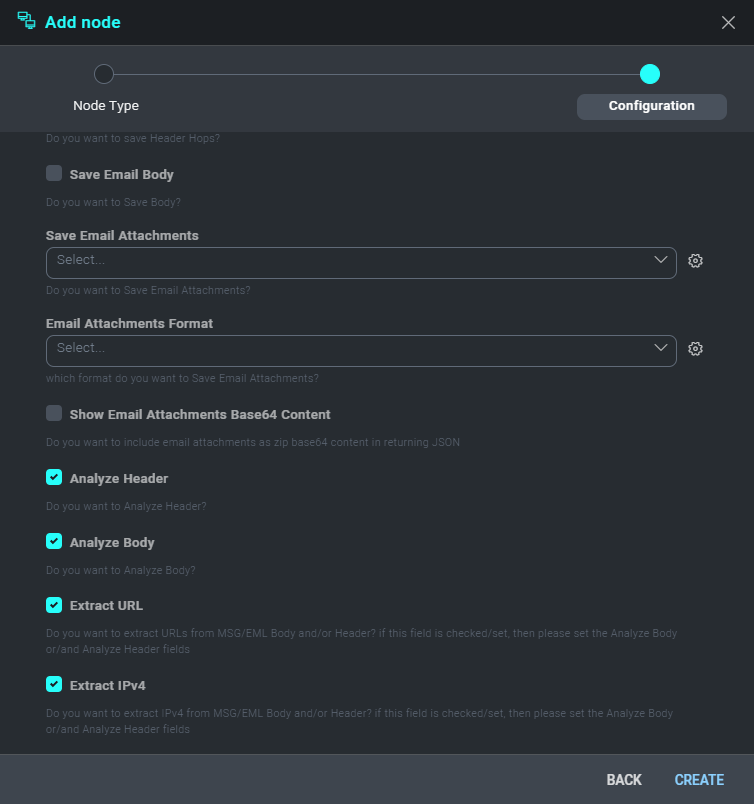Image resolution: width=754 pixels, height=804 pixels.
Task: Uncheck the Extract IPv4 option
Action: click(x=54, y=685)
